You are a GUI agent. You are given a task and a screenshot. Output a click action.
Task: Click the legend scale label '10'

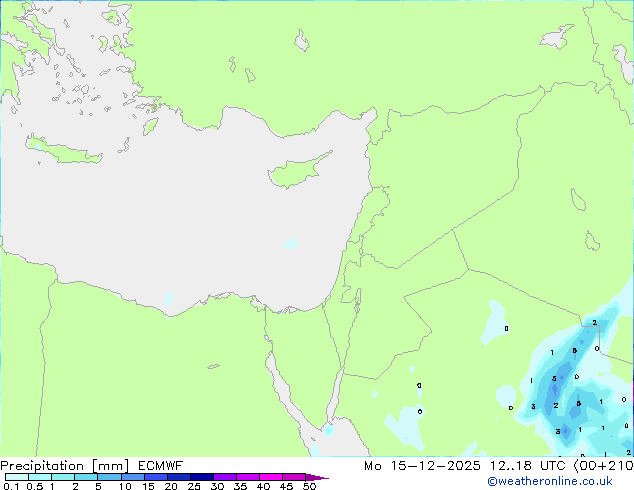coord(125,486)
